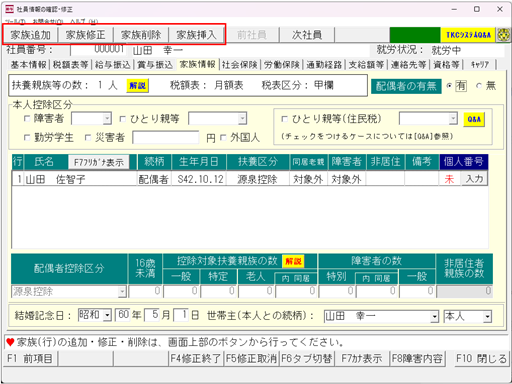Click the F7フリガナ表示 button in the 氏名 header
The width and height of the screenshot is (512, 384).
coord(99,162)
